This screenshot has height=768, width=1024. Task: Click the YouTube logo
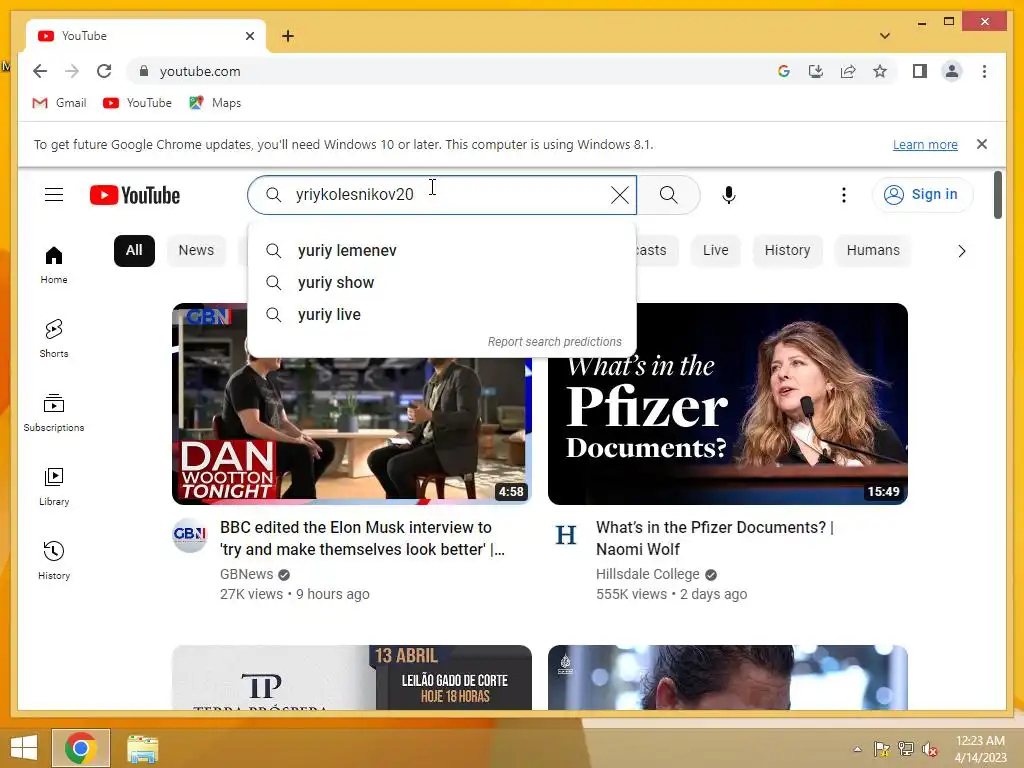coord(135,195)
